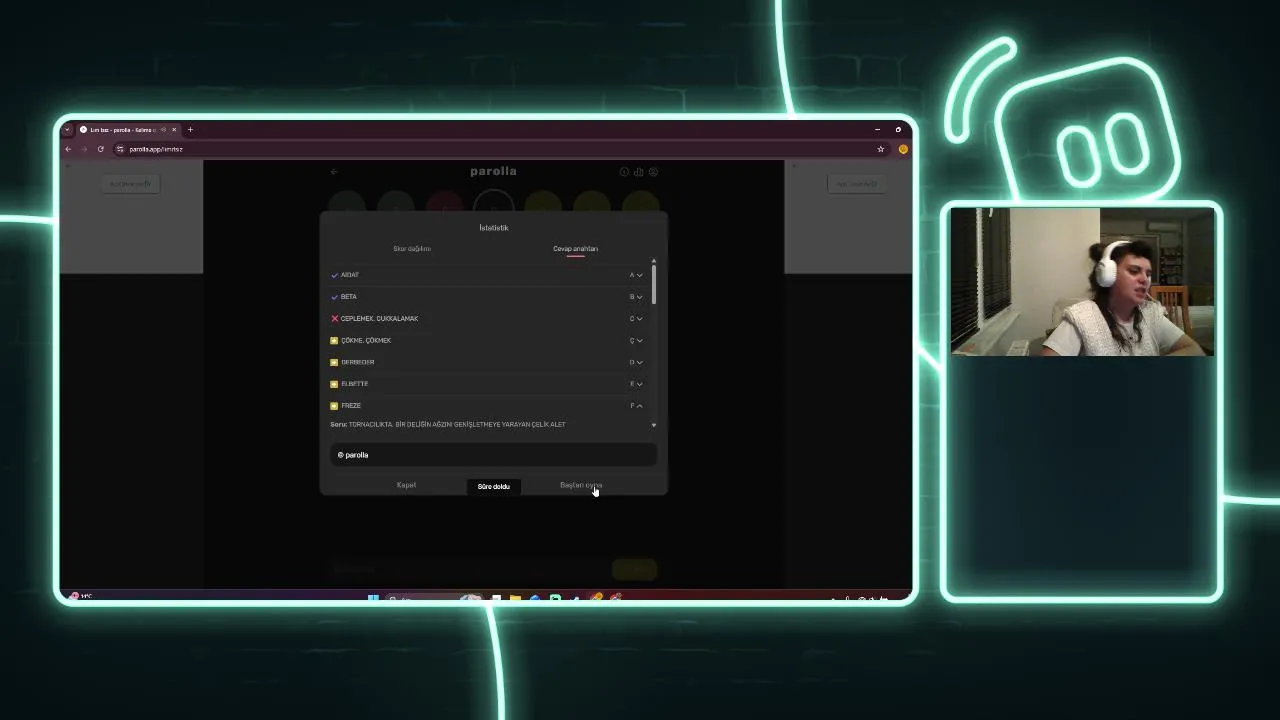
Task: Bookmark the page with the star icon
Action: 880,149
